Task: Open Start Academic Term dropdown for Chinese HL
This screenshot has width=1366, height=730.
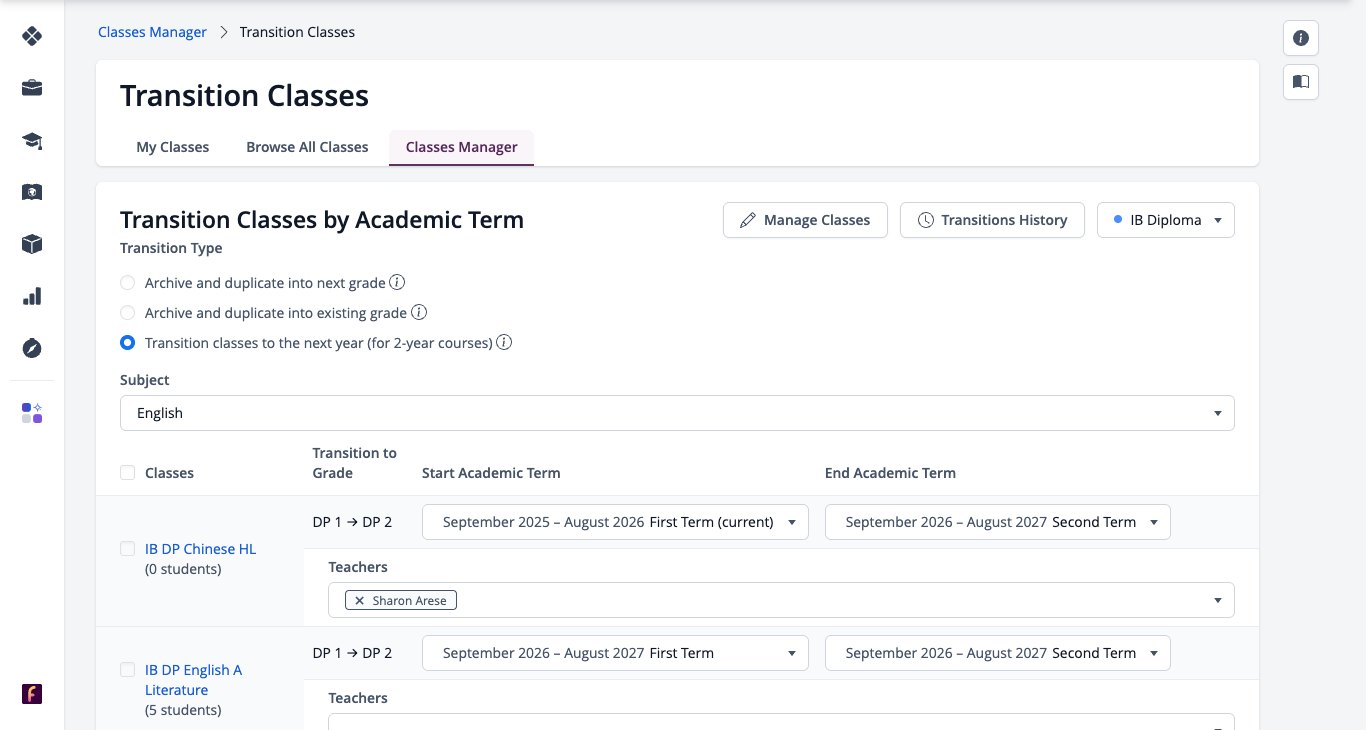Action: (615, 522)
